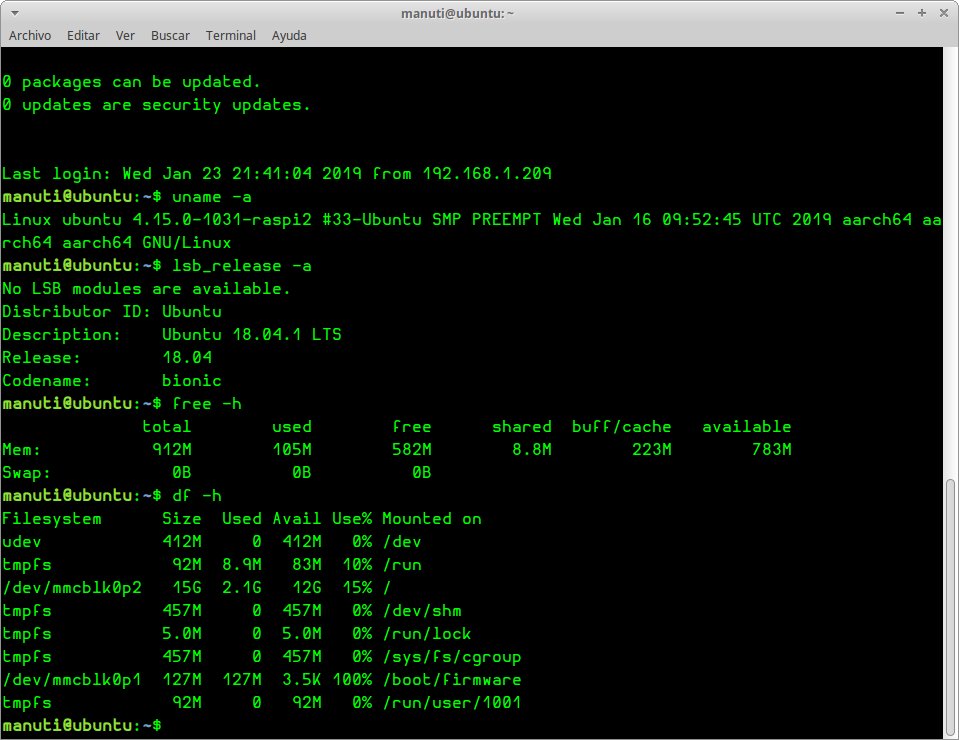Image resolution: width=959 pixels, height=740 pixels.
Task: Click 'Distributor ID:' label
Action: [76, 312]
